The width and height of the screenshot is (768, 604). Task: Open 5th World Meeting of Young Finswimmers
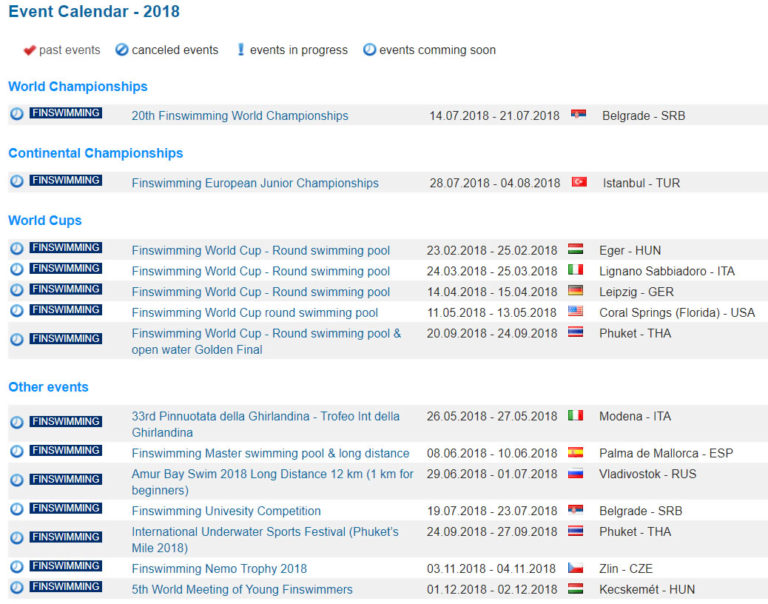click(x=242, y=589)
